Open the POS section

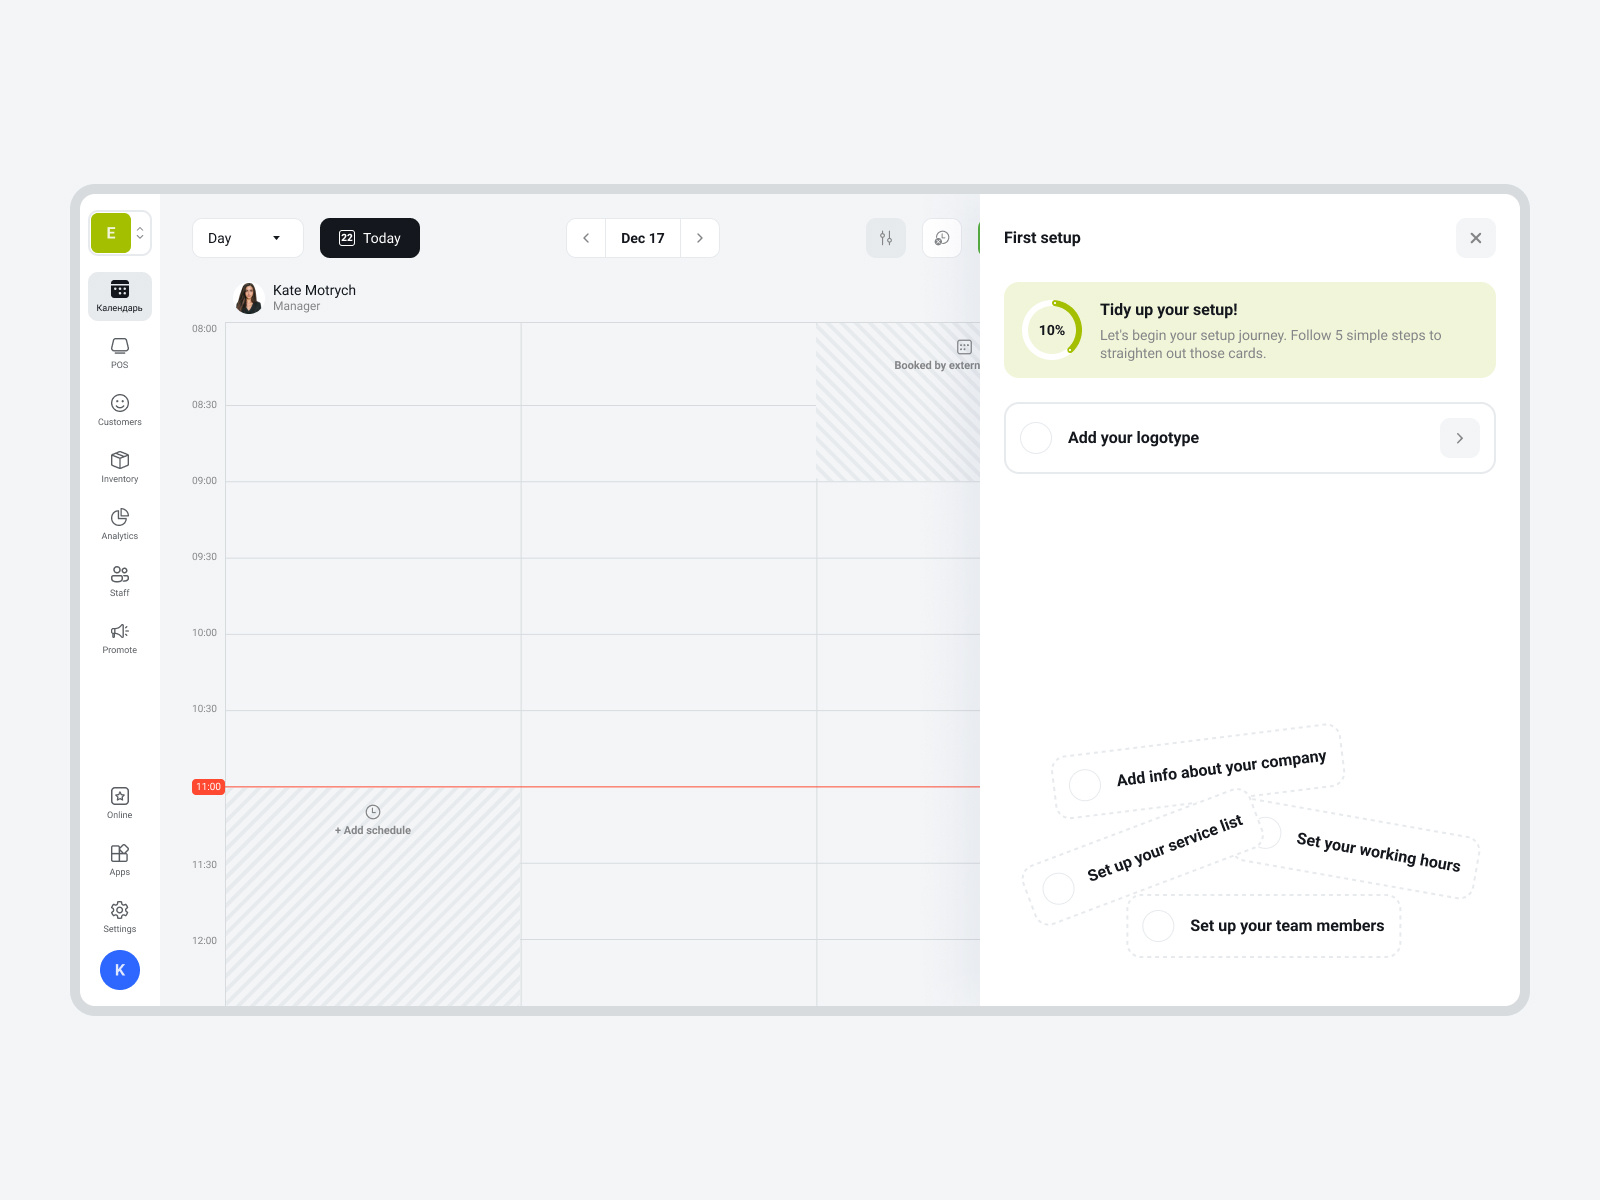(x=119, y=352)
